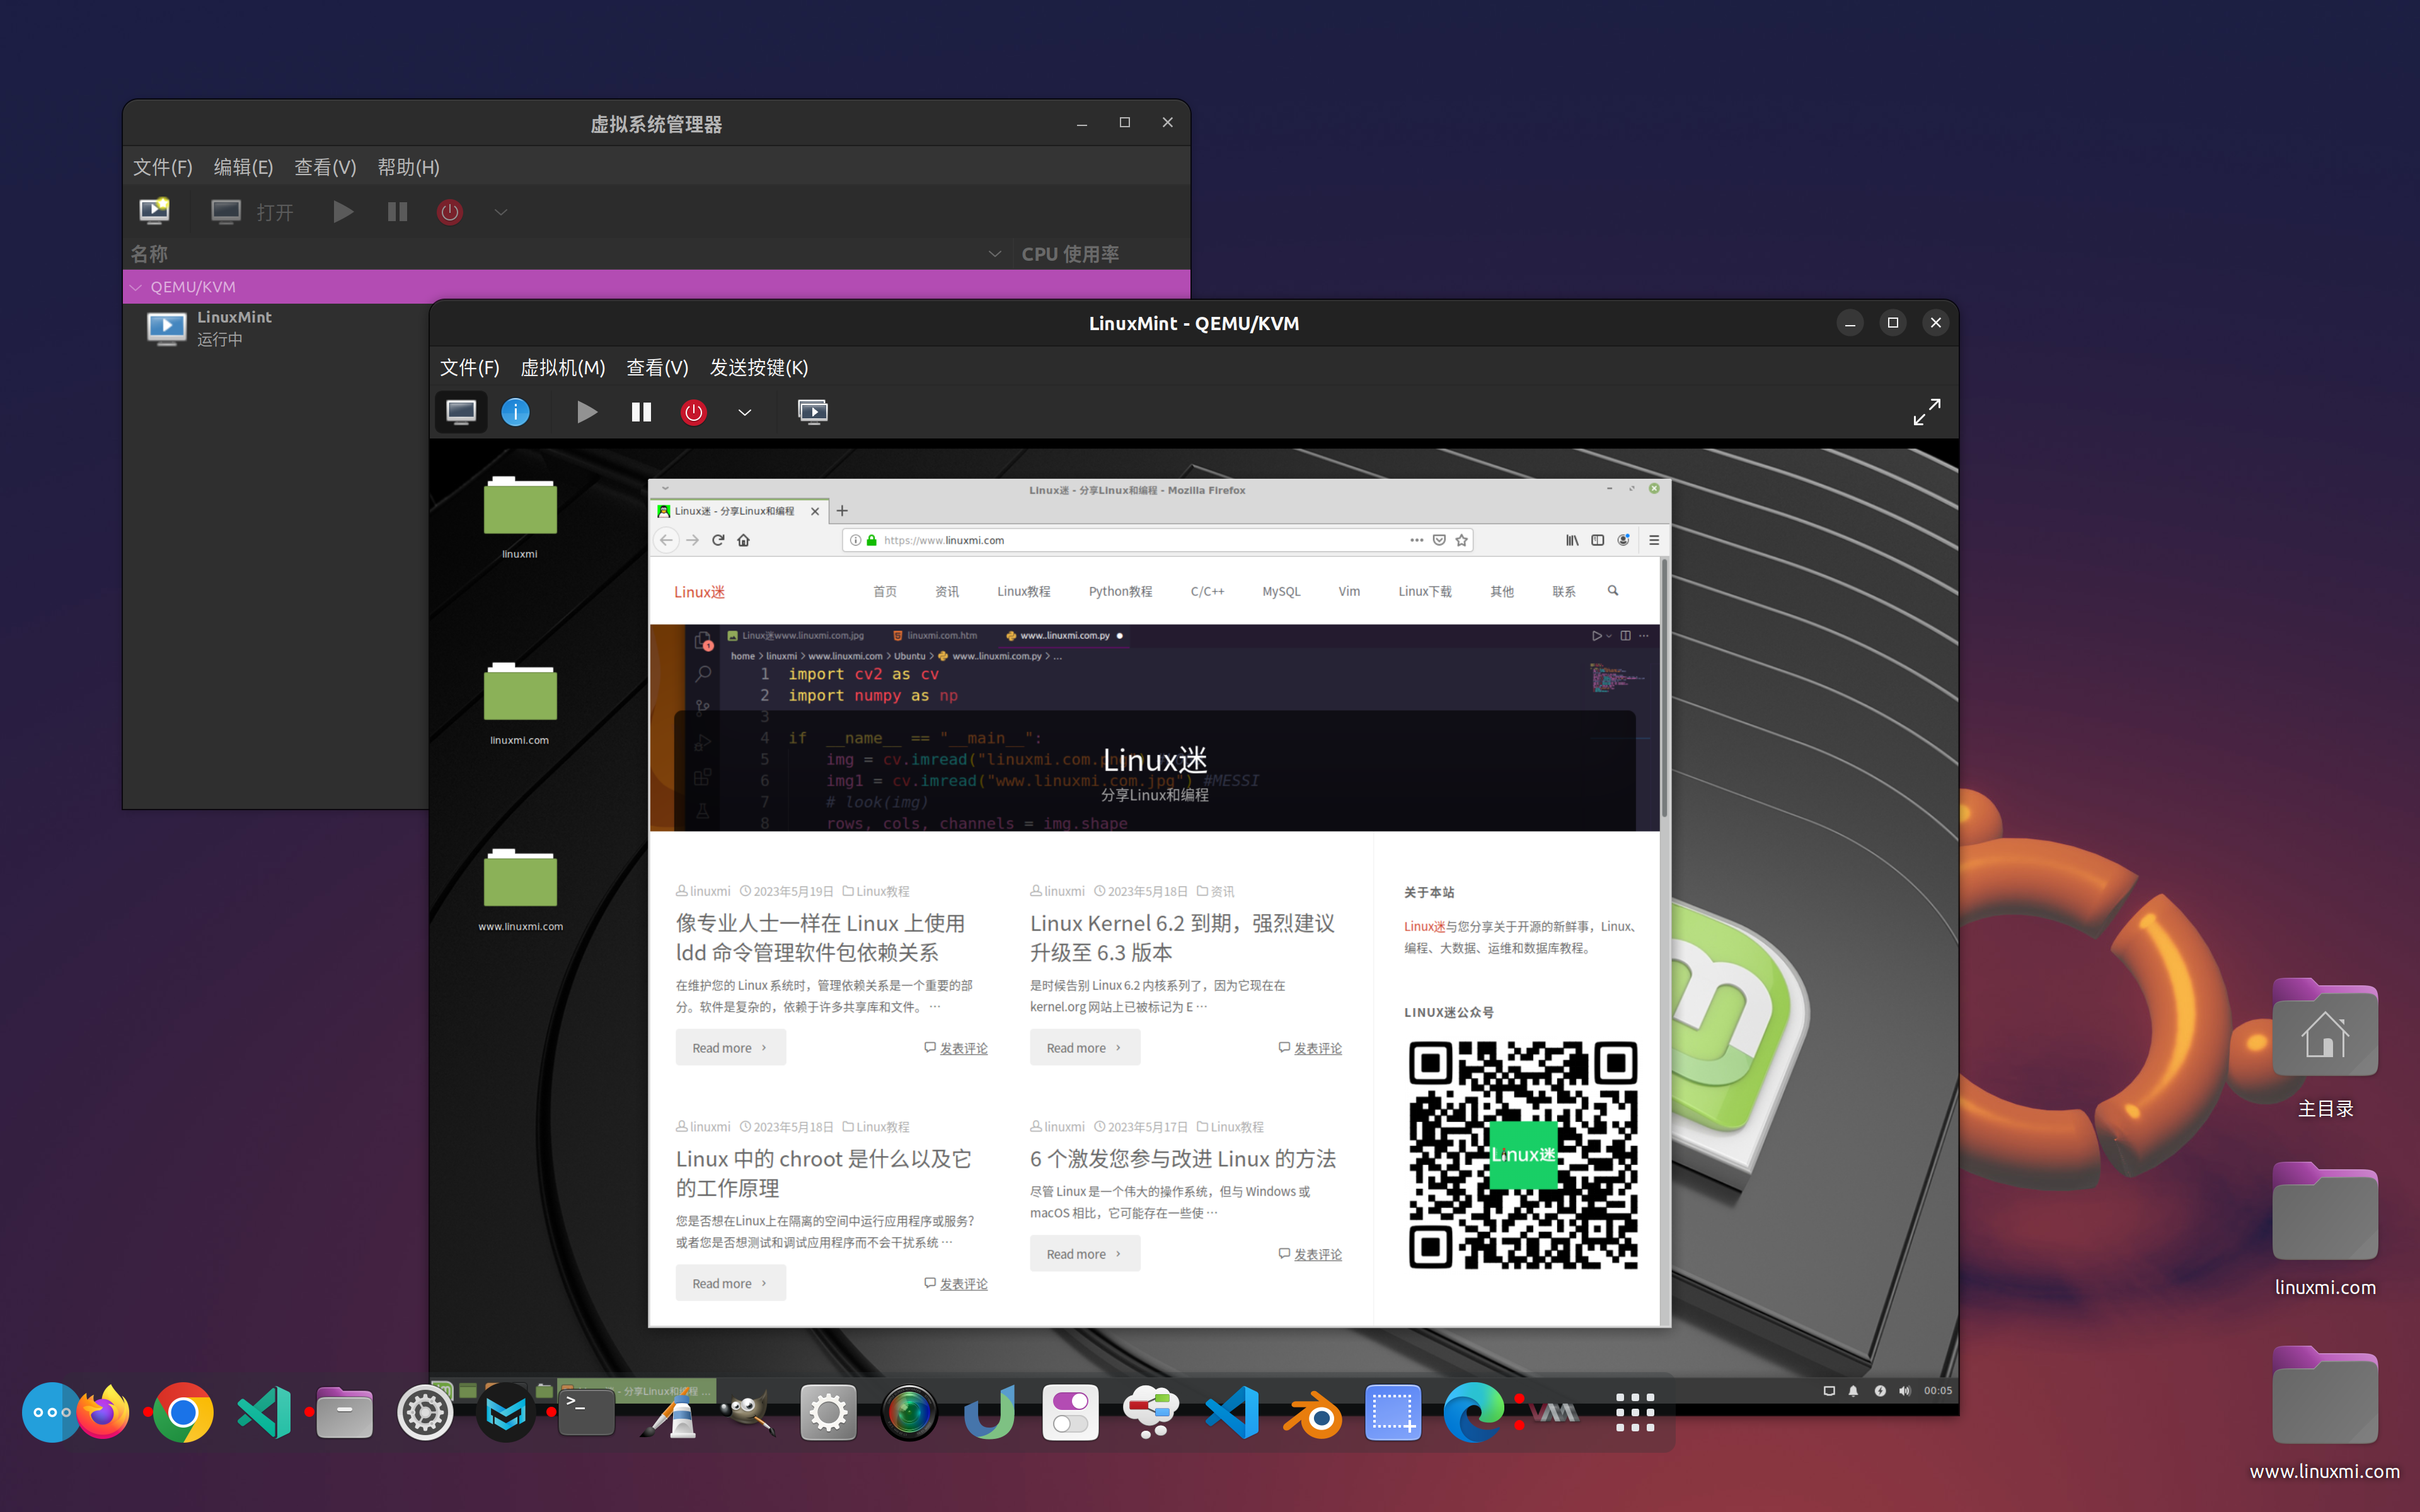
Task: Click the Firefox account icon
Action: tap(1624, 540)
